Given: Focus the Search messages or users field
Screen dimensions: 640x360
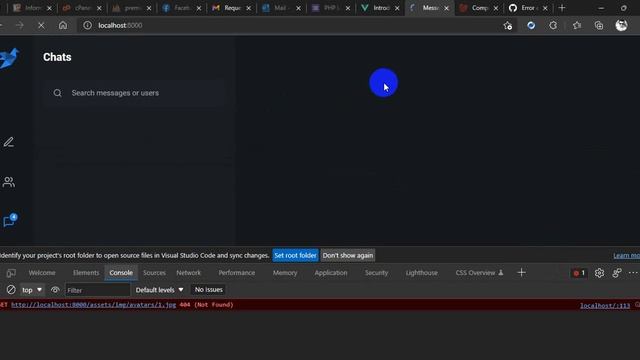Looking at the screenshot, I should click(x=135, y=93).
